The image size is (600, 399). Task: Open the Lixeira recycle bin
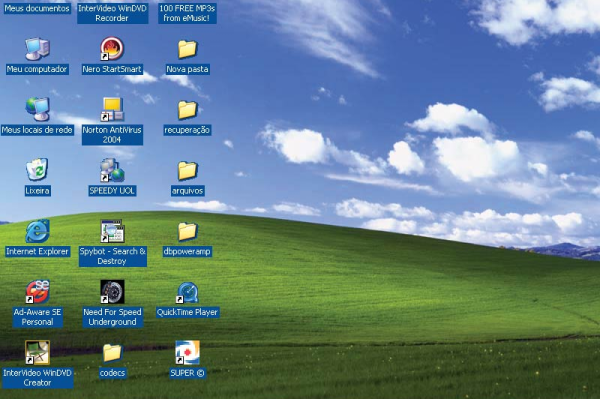click(37, 170)
